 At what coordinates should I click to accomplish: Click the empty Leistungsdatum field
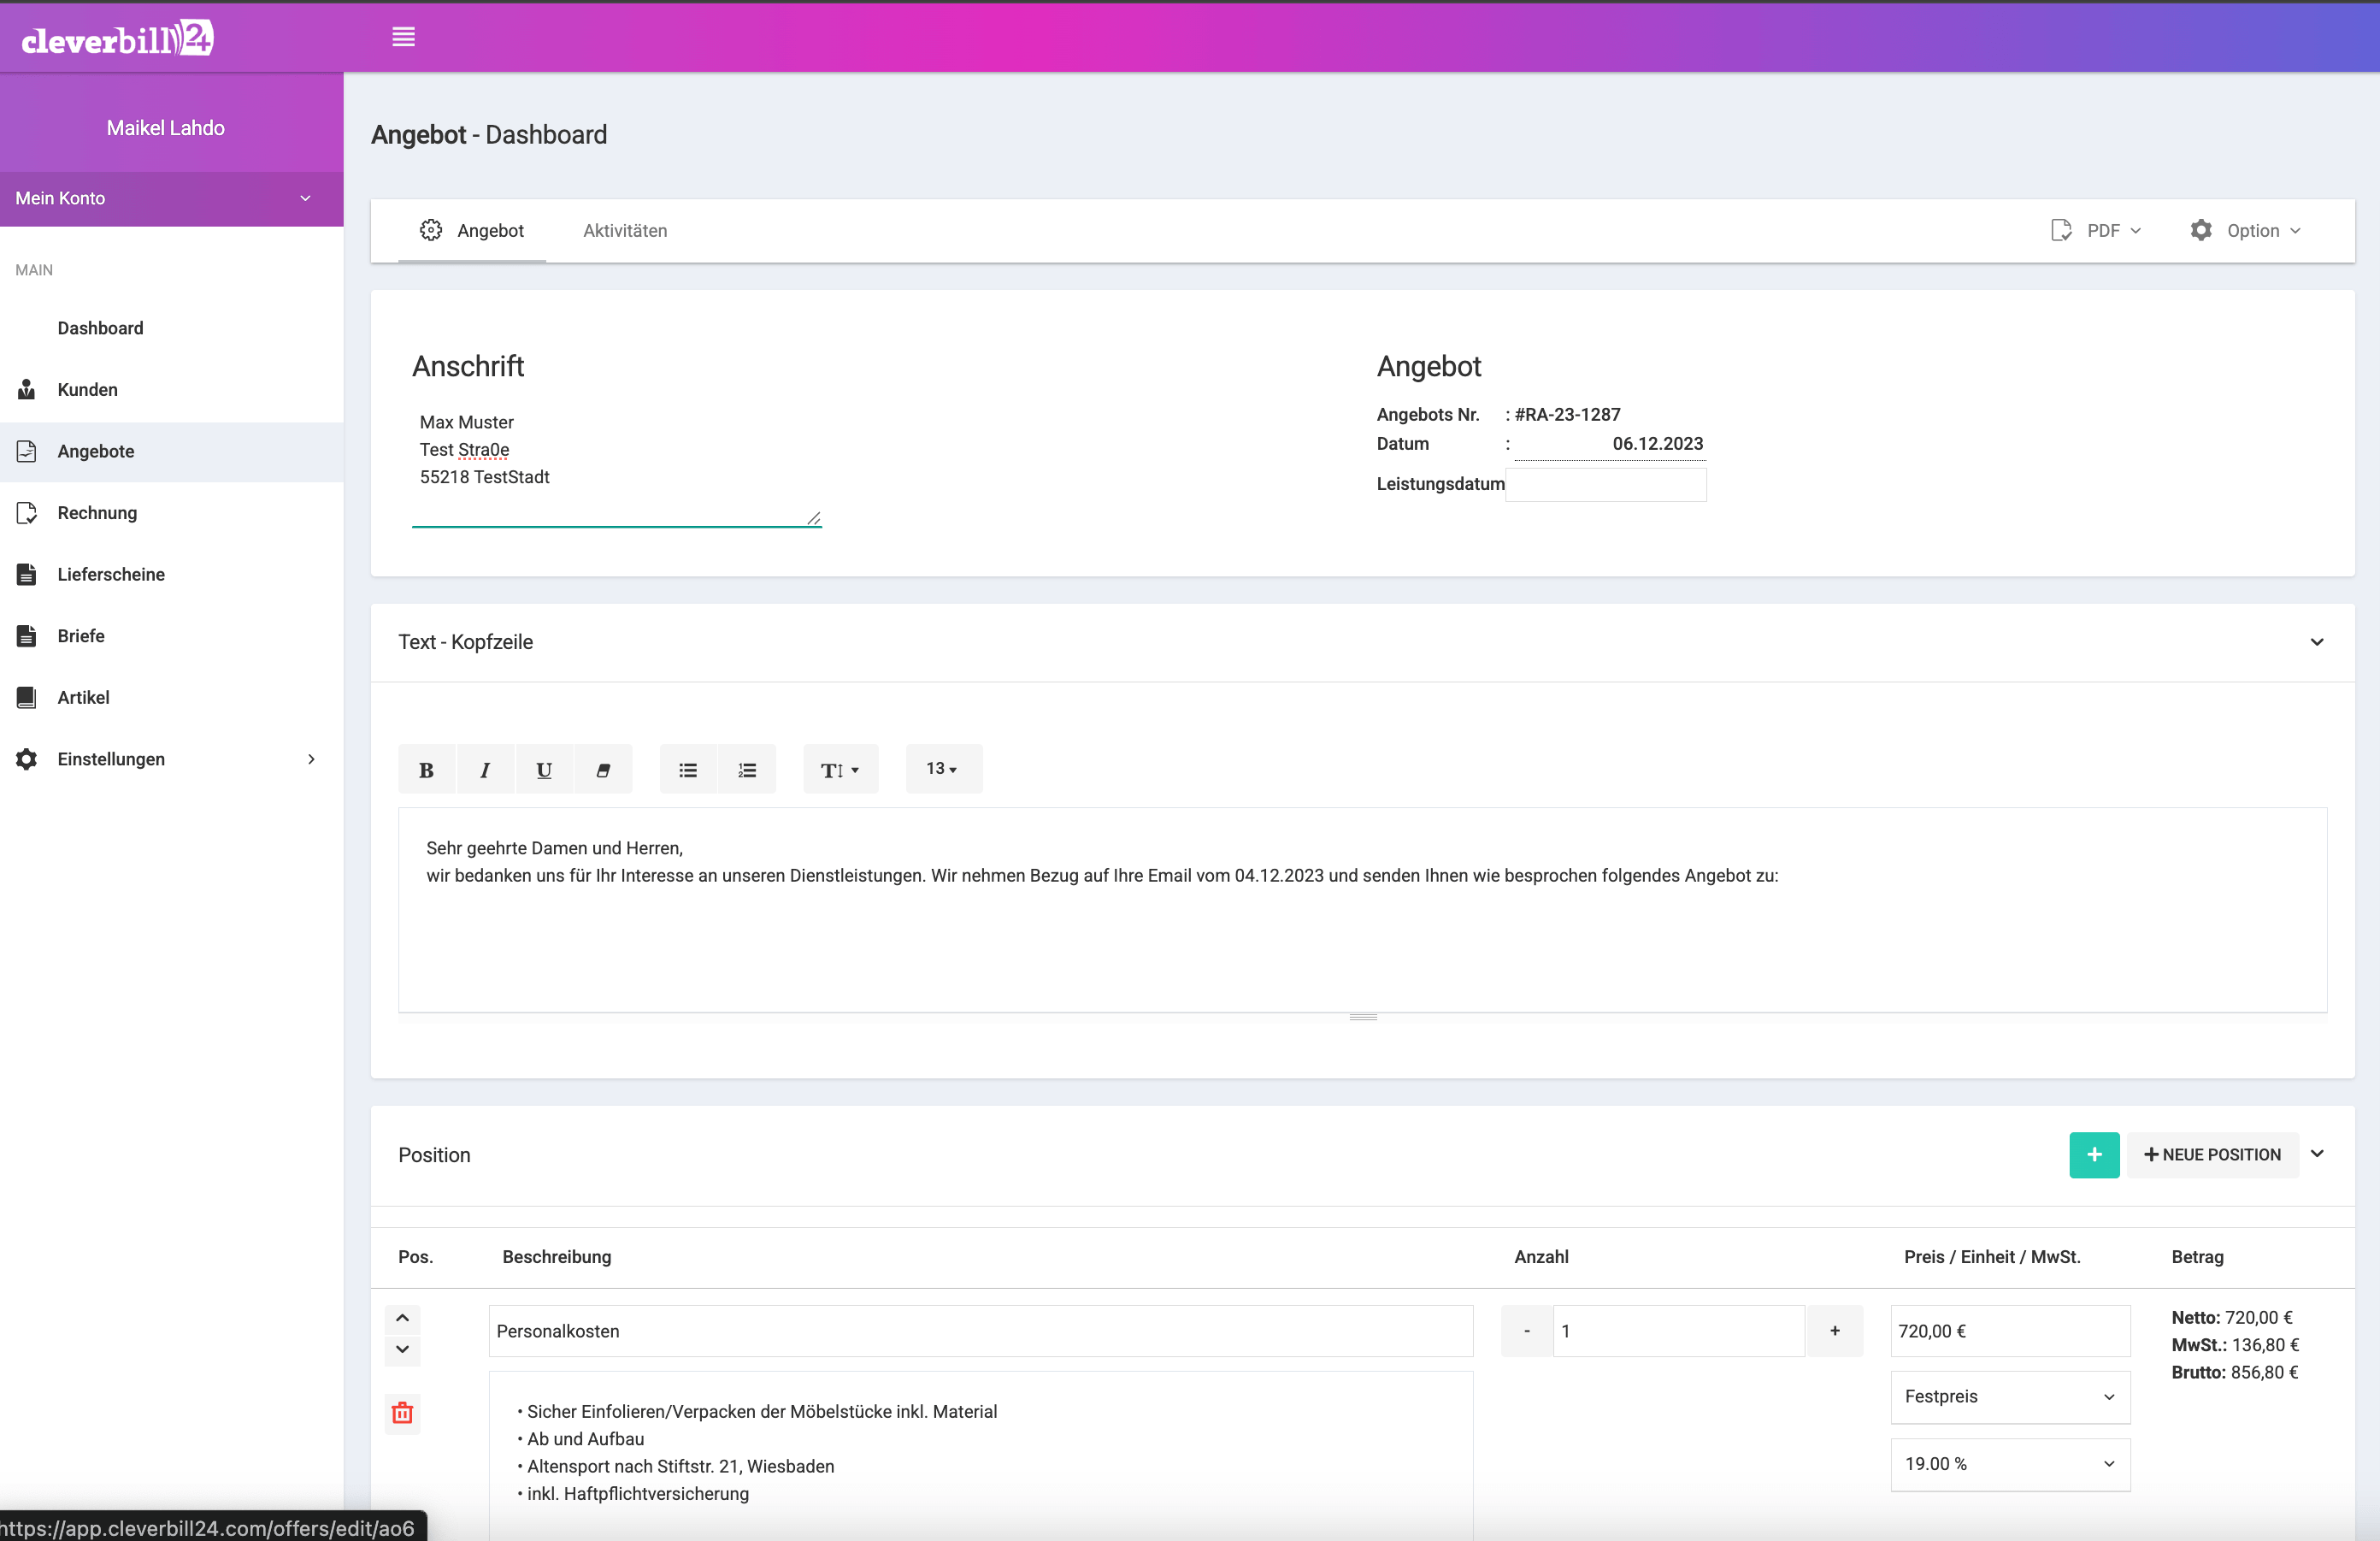pyautogui.click(x=1606, y=484)
